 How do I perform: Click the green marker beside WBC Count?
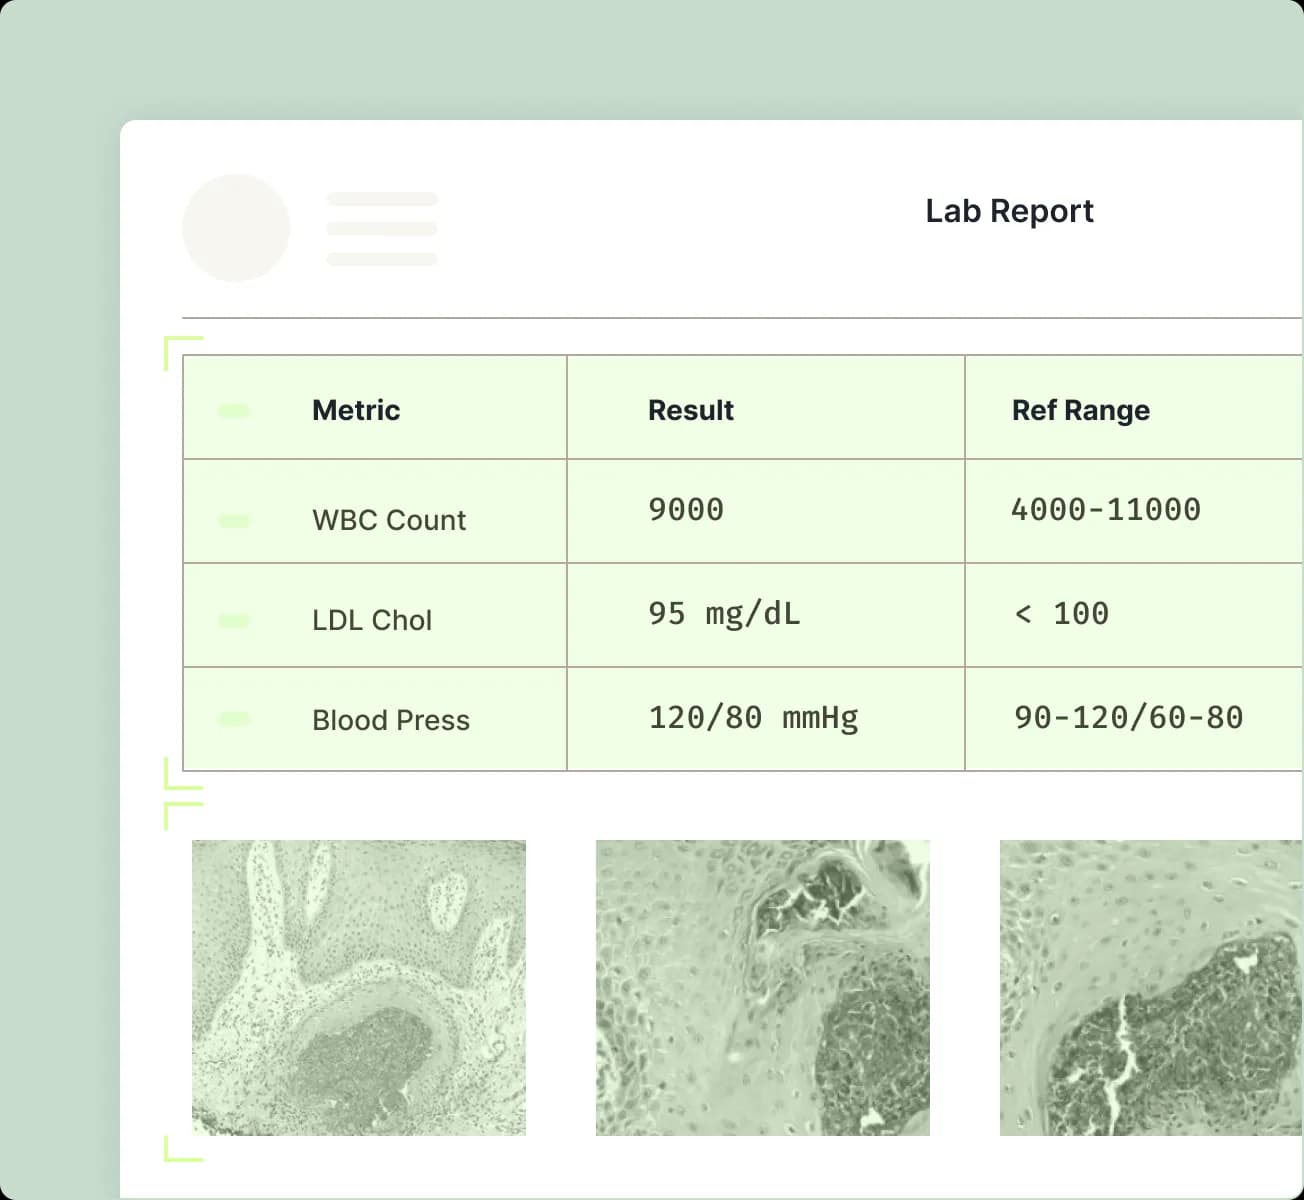coord(233,520)
